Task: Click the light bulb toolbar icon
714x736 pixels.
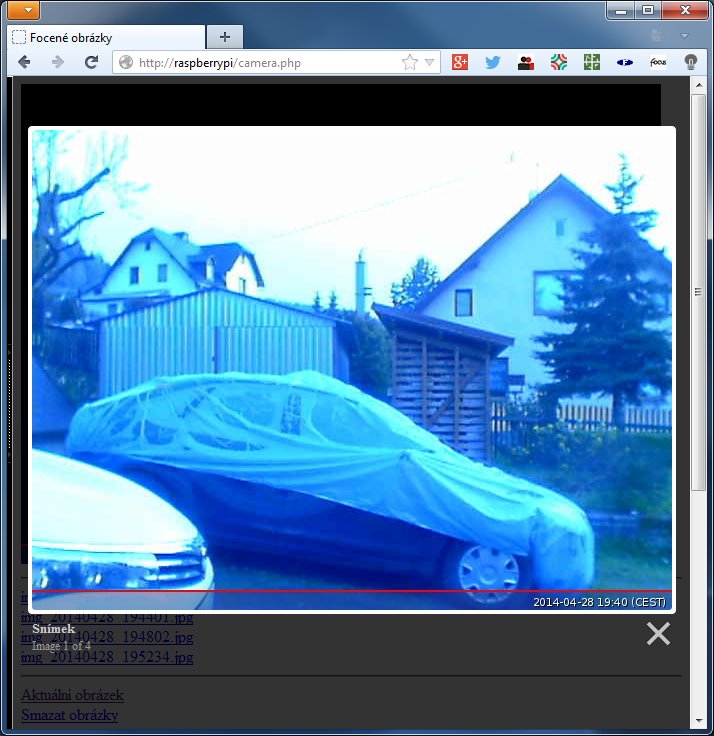Action: point(691,62)
